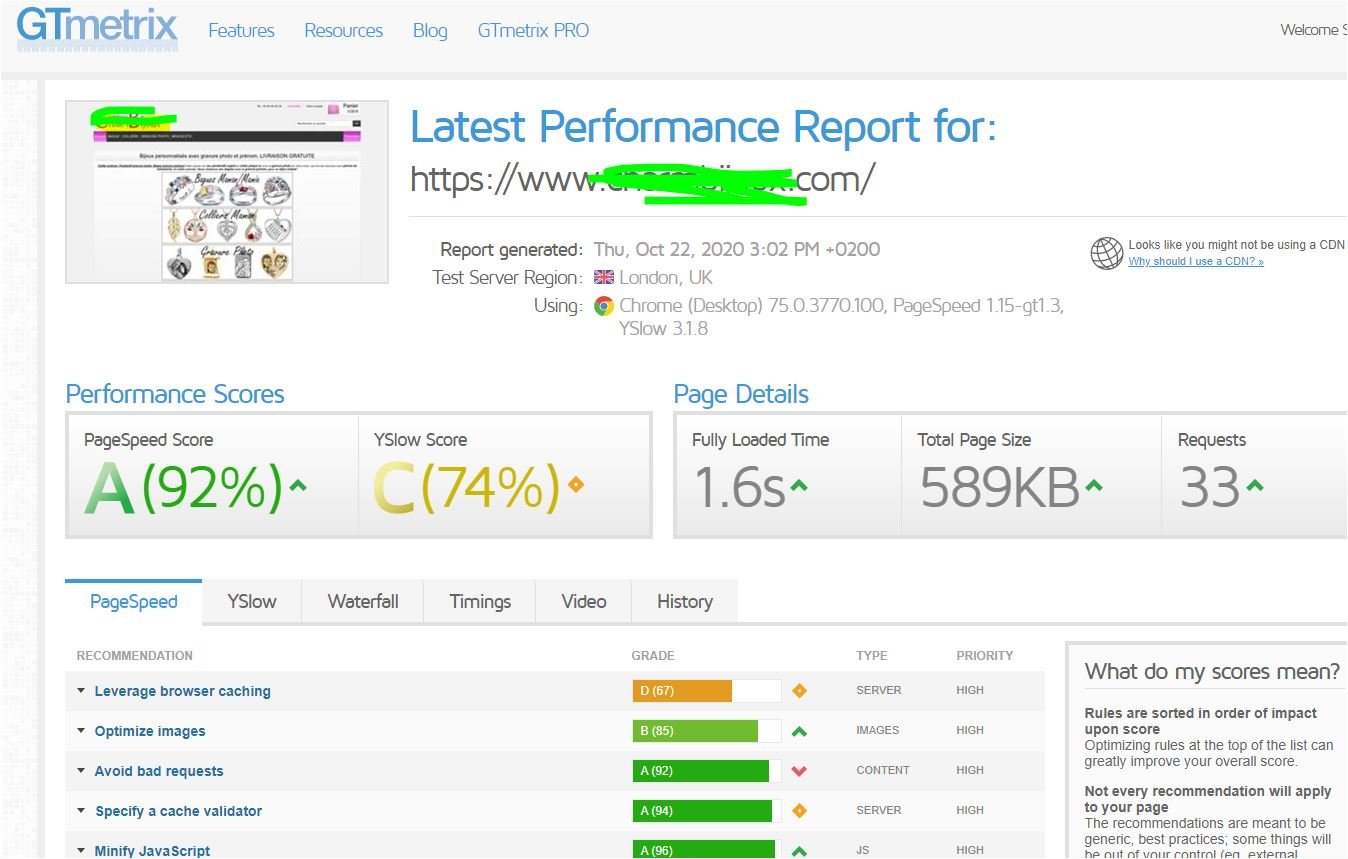The width and height of the screenshot is (1348, 859).
Task: Switch to the PageSpeed tab
Action: tap(134, 602)
